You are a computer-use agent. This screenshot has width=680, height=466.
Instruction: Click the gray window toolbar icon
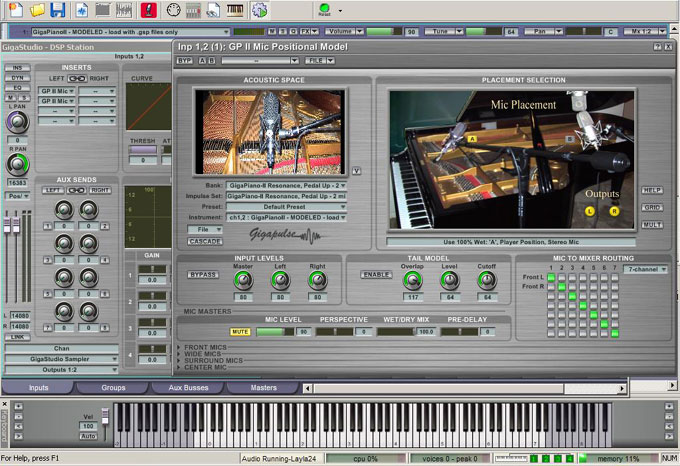pyautogui.click(x=103, y=10)
